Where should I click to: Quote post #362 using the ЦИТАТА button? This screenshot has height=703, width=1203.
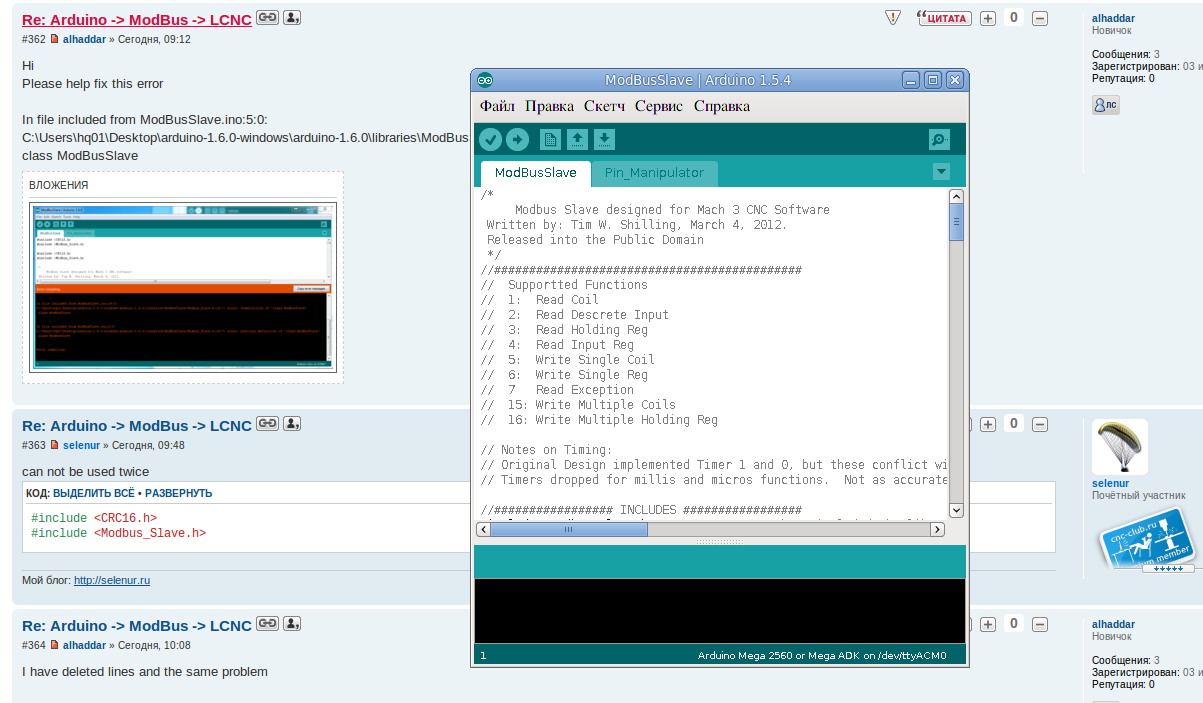click(x=945, y=18)
